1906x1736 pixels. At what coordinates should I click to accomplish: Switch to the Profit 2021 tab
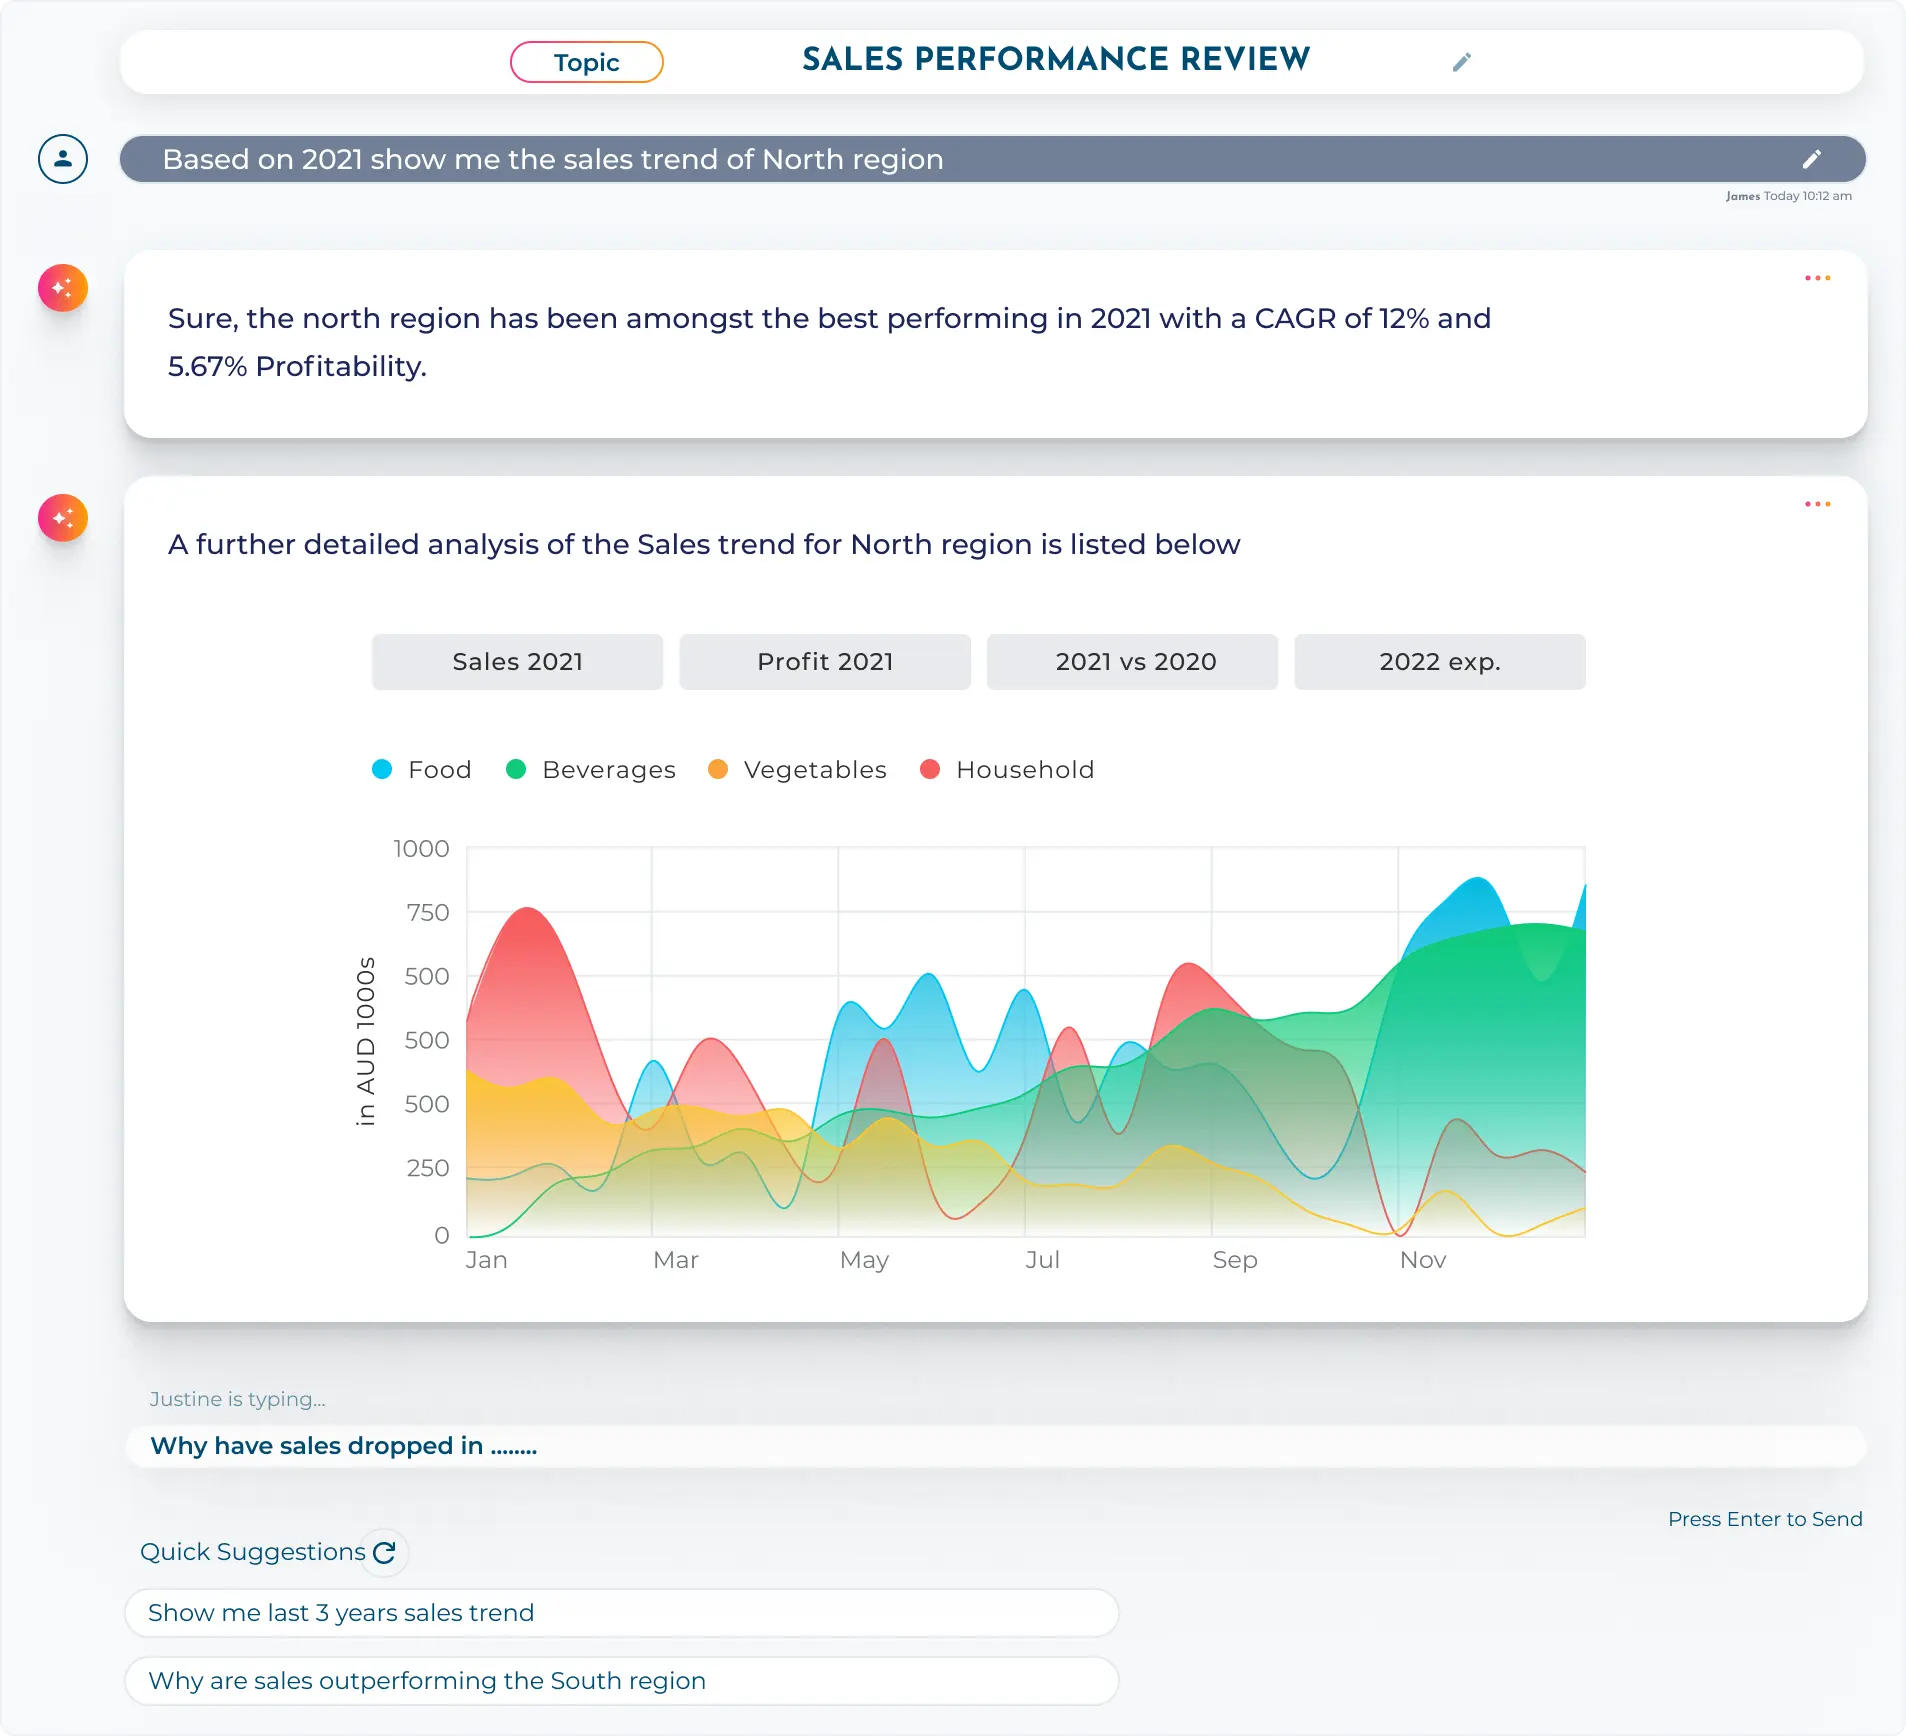pos(825,661)
